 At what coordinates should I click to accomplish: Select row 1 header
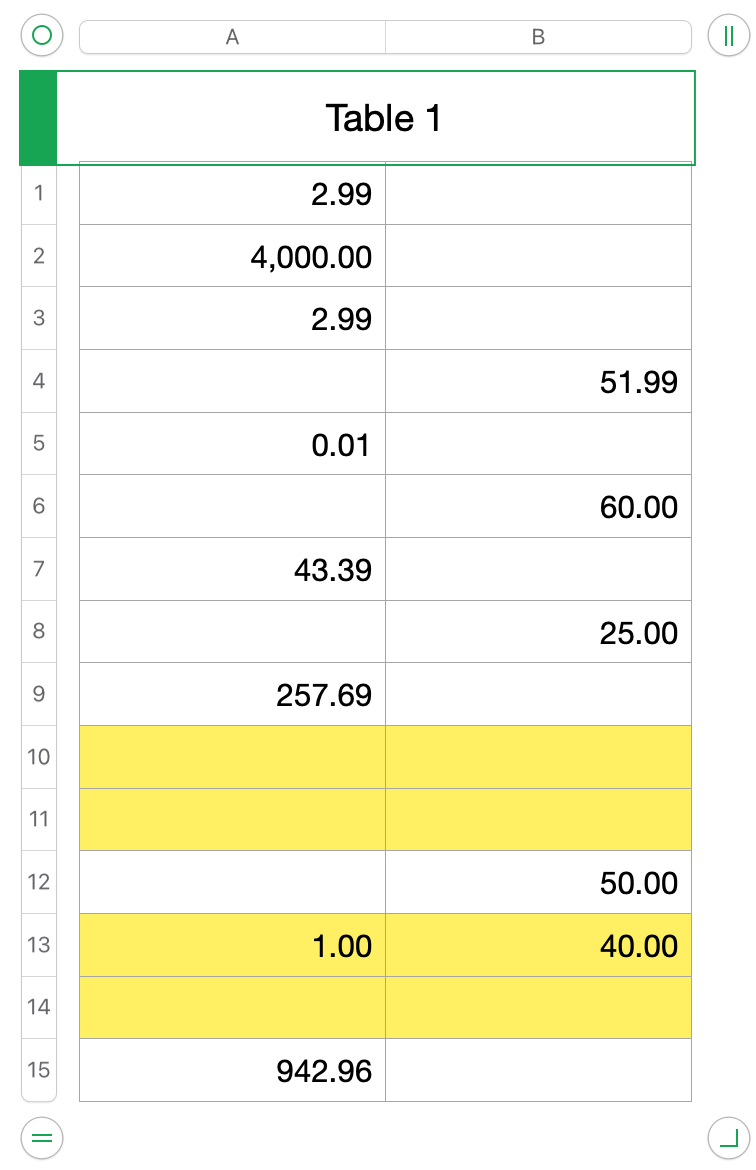point(38,192)
